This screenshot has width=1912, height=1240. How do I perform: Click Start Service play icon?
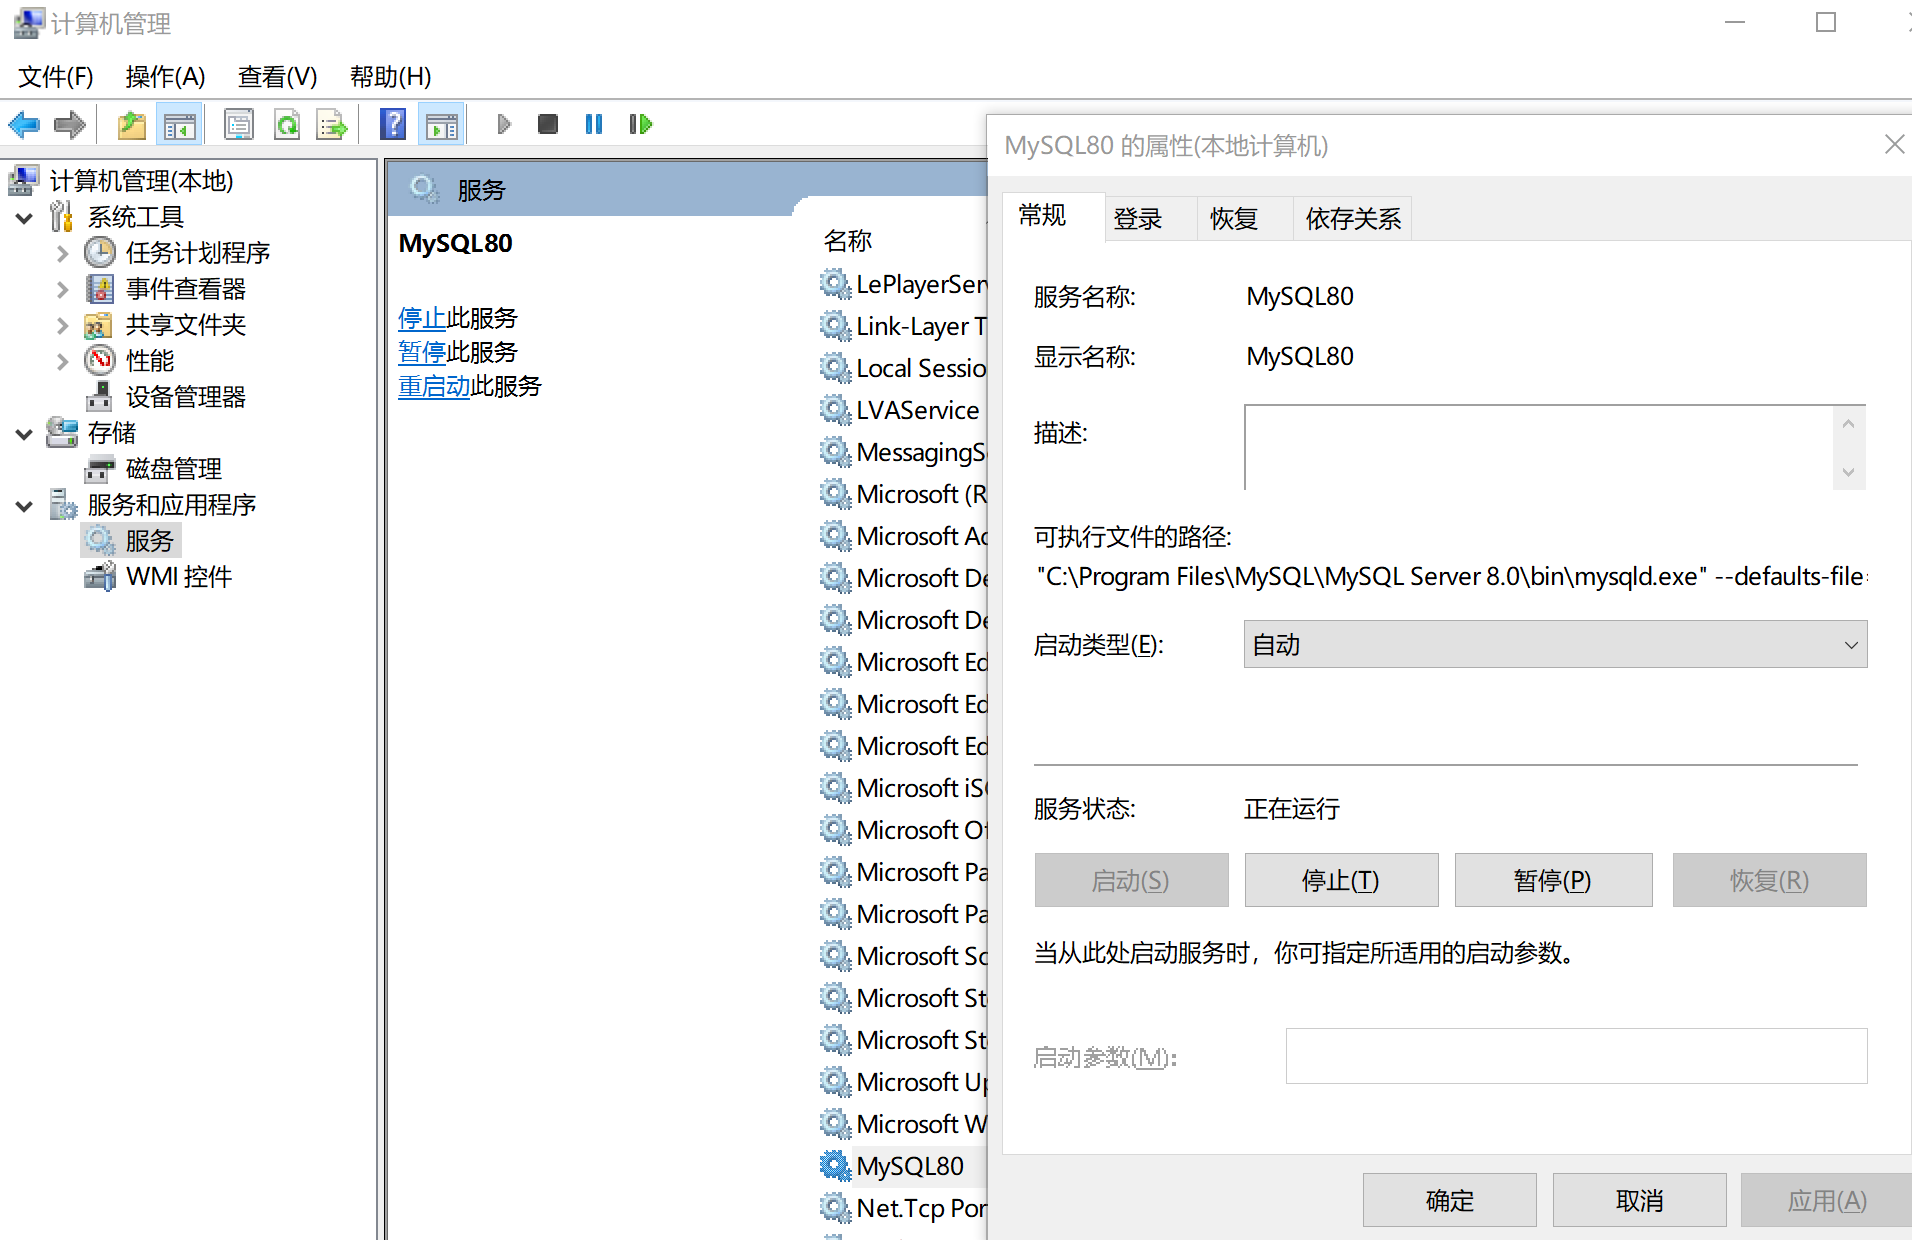click(504, 124)
